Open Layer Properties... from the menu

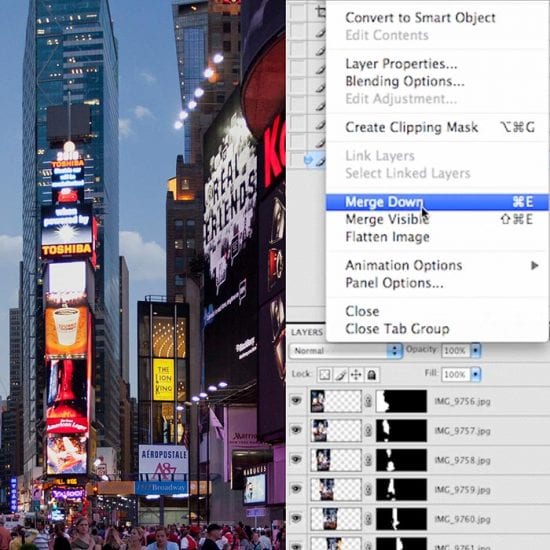coord(401,64)
